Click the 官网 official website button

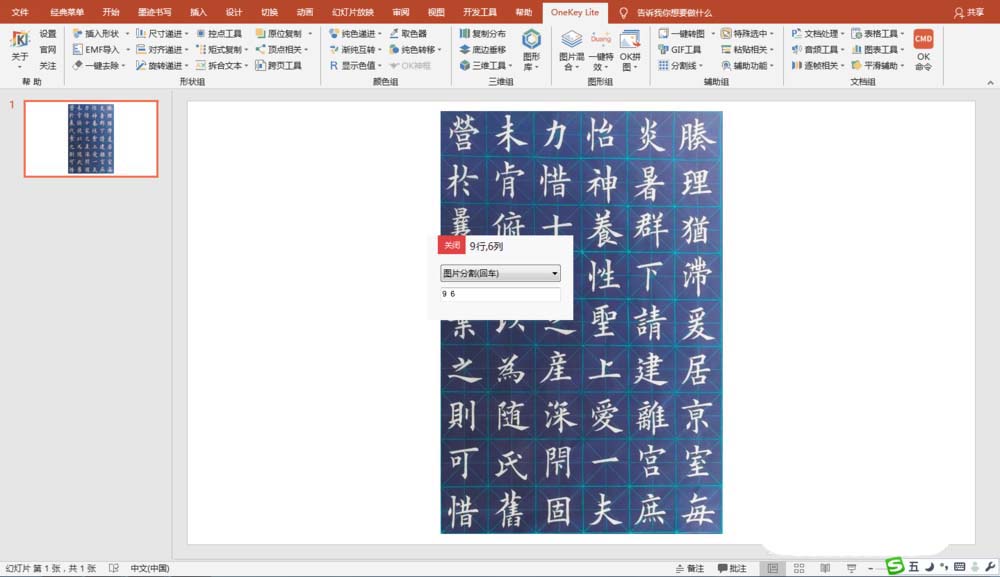[48, 49]
